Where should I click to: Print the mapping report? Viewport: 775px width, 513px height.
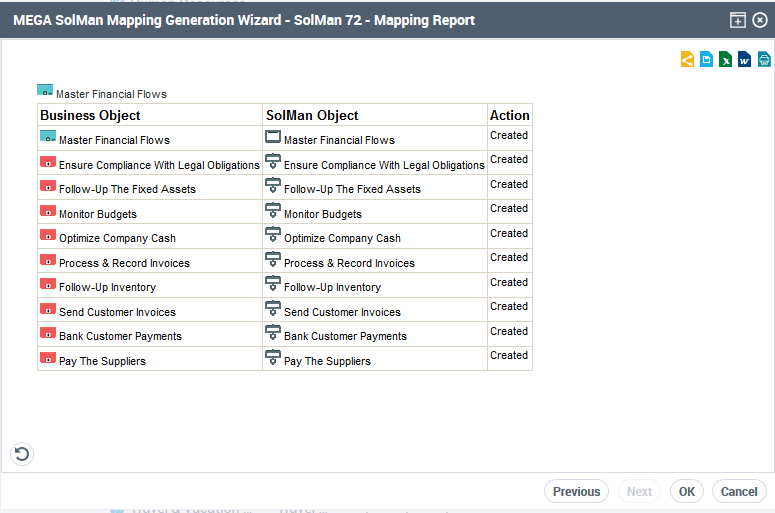click(764, 60)
